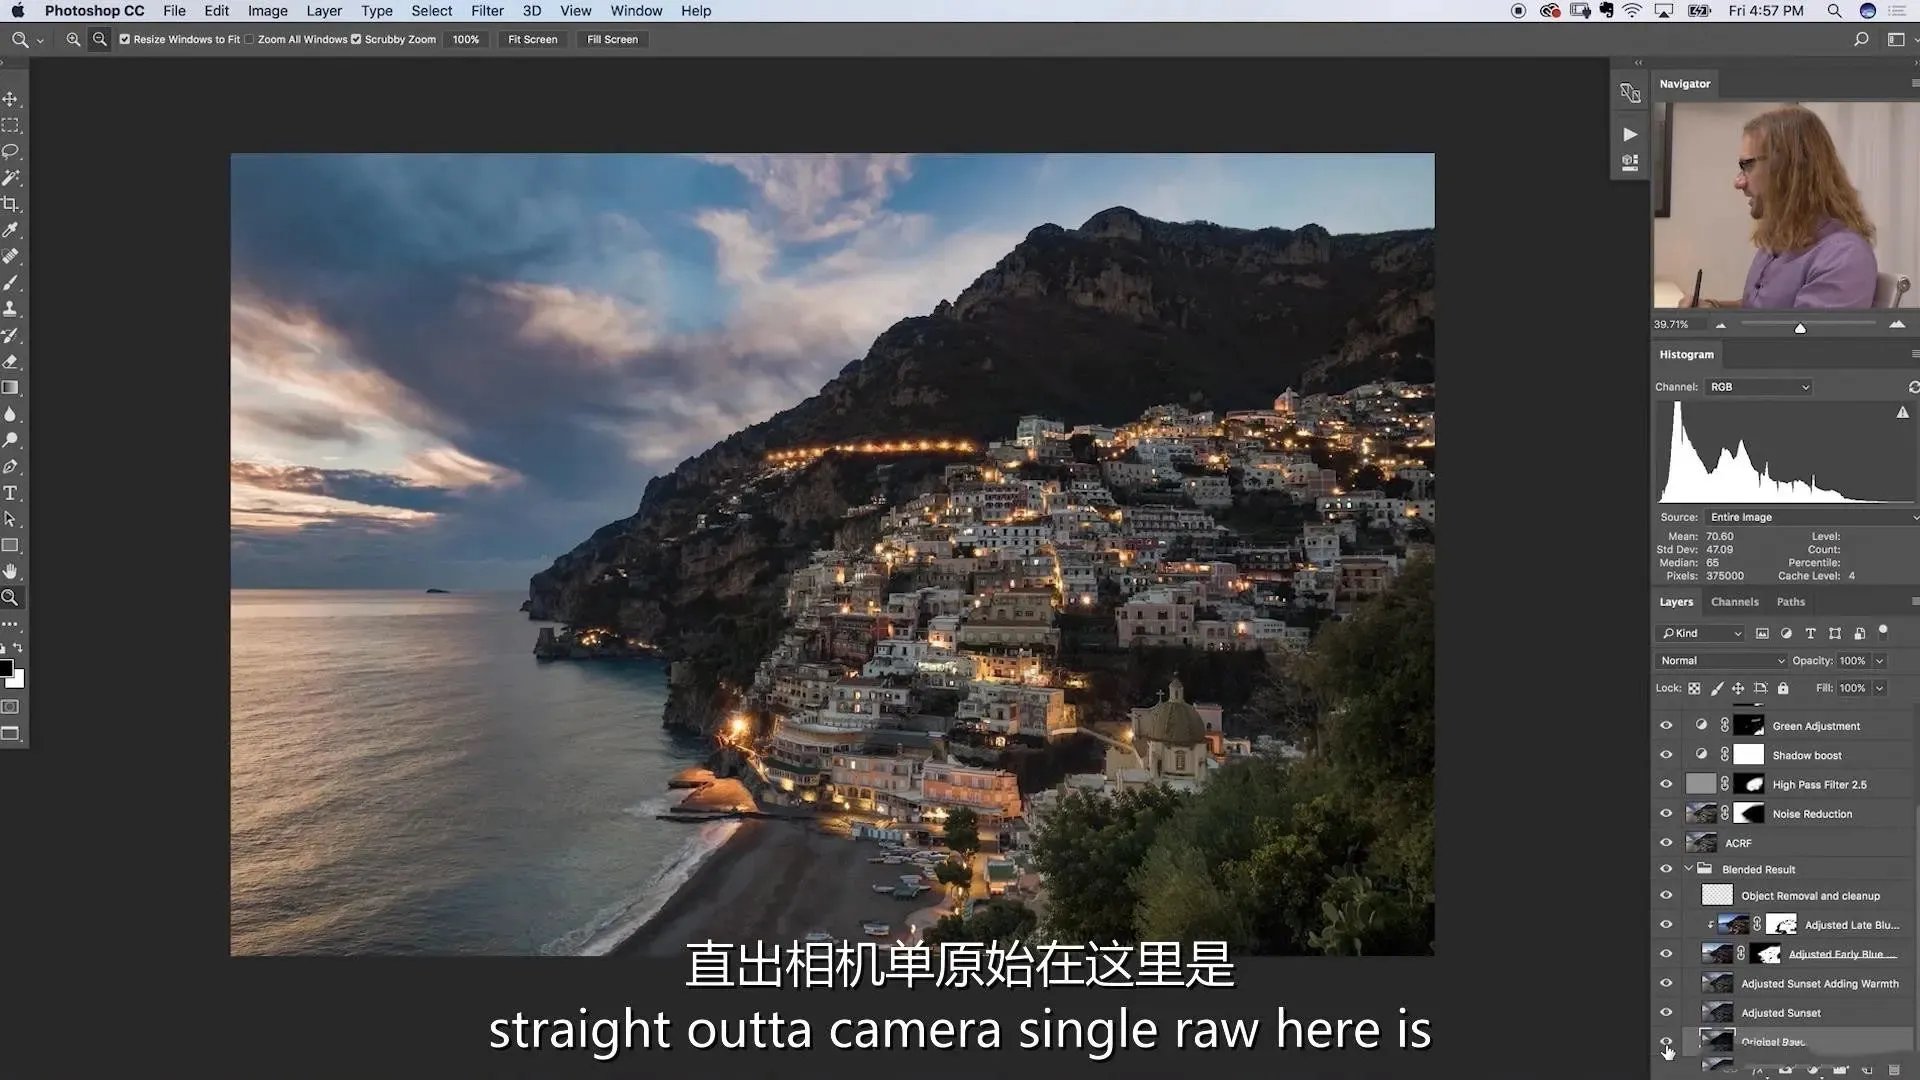Viewport: 1920px width, 1080px height.
Task: Click the Fit Screen button
Action: click(x=532, y=39)
